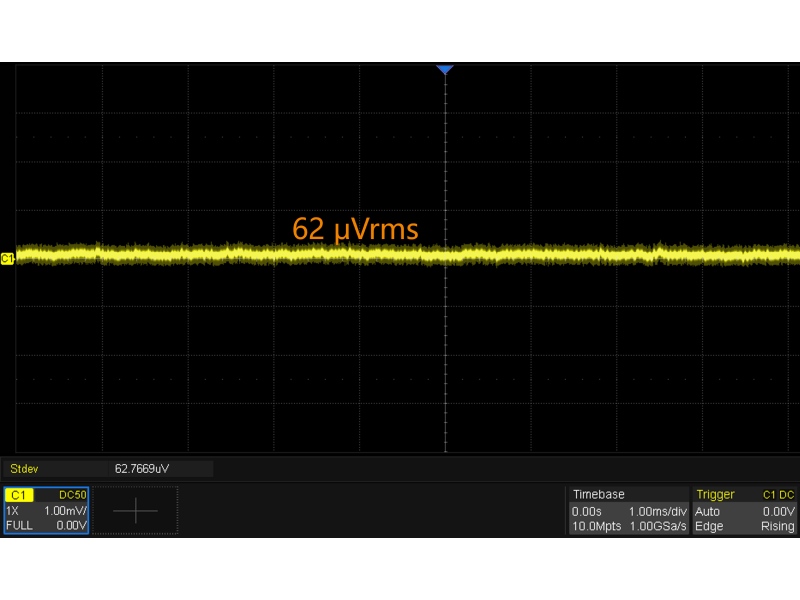Open the Stdev measurement label

coord(22,468)
